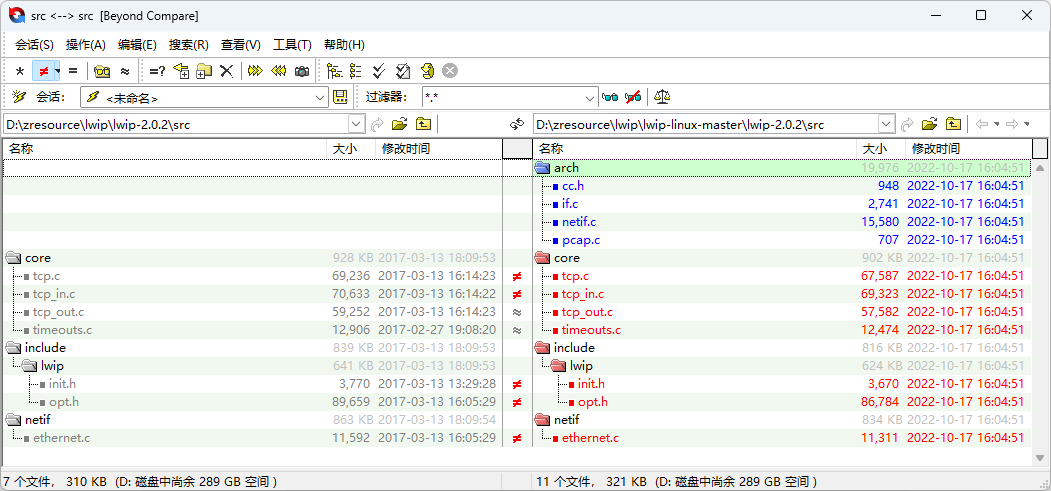Viewport: 1051px width, 491px height.
Task: Click the left pane 大小 column header
Action: click(351, 149)
